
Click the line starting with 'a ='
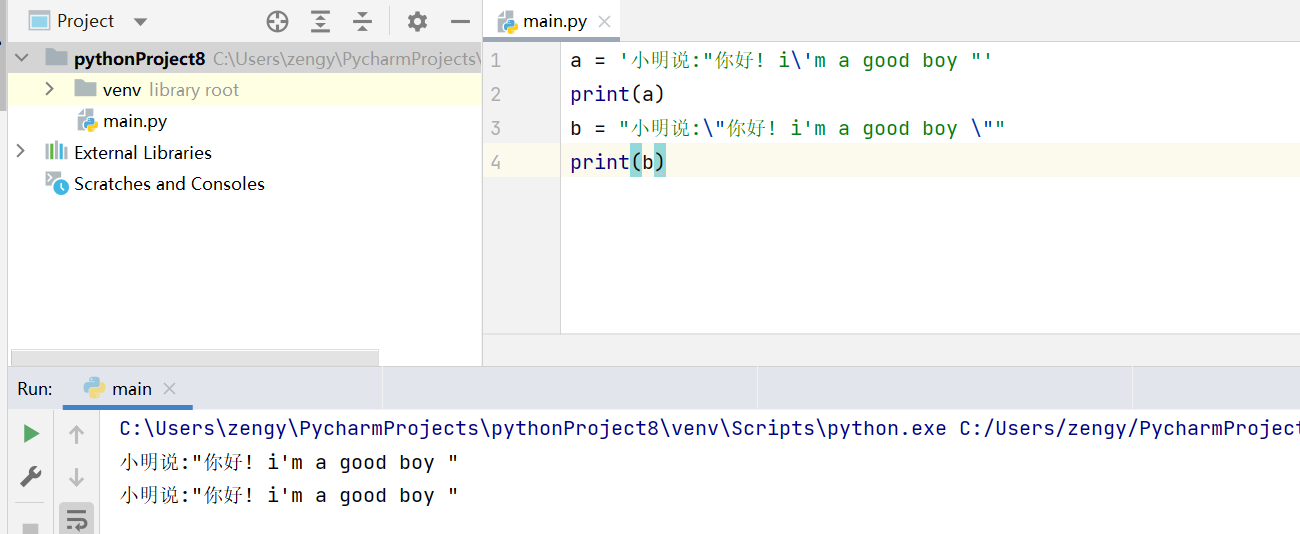[781, 60]
